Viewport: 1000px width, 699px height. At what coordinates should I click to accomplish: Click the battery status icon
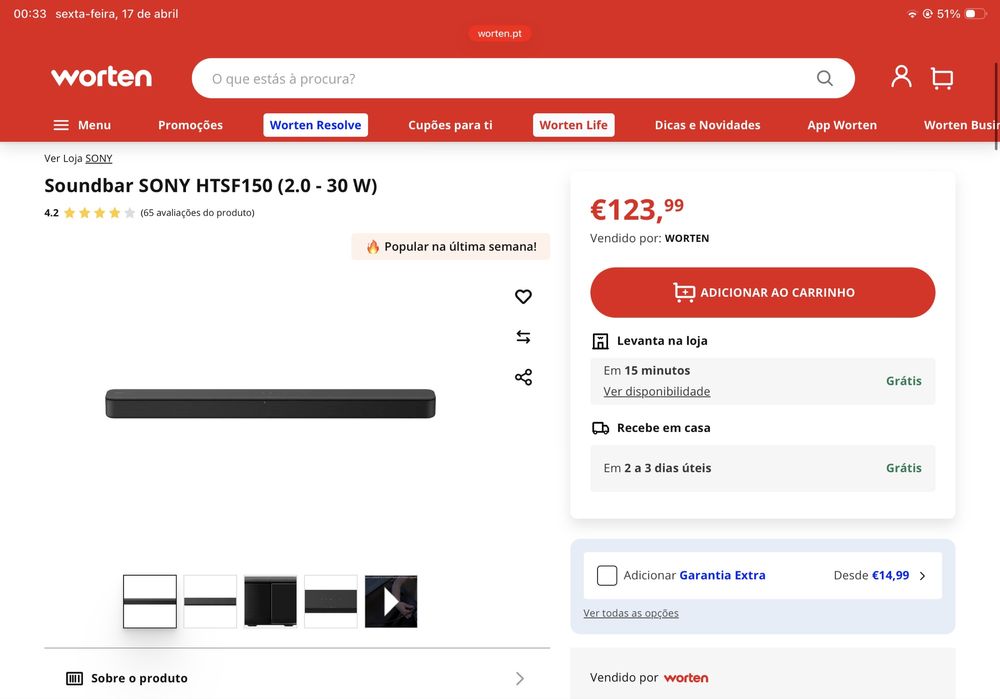click(x=975, y=13)
